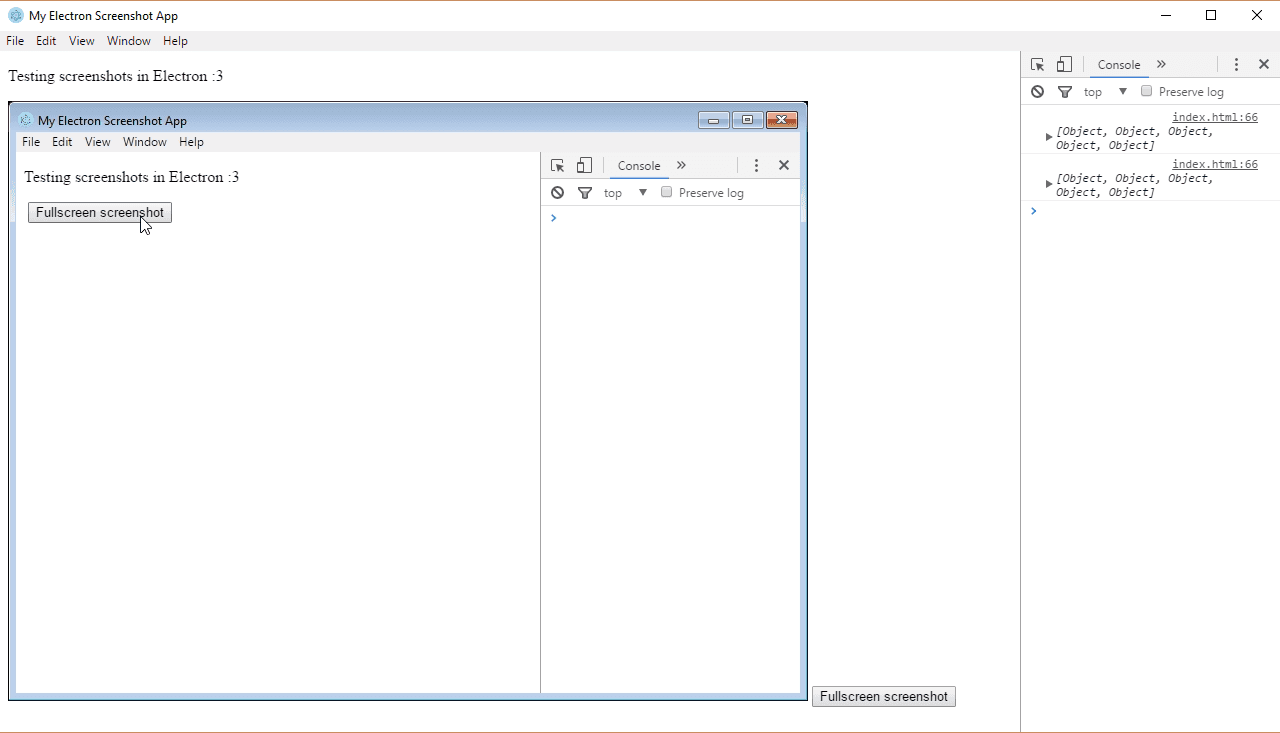
Task: Open the File menu in the outer window
Action: coord(15,41)
